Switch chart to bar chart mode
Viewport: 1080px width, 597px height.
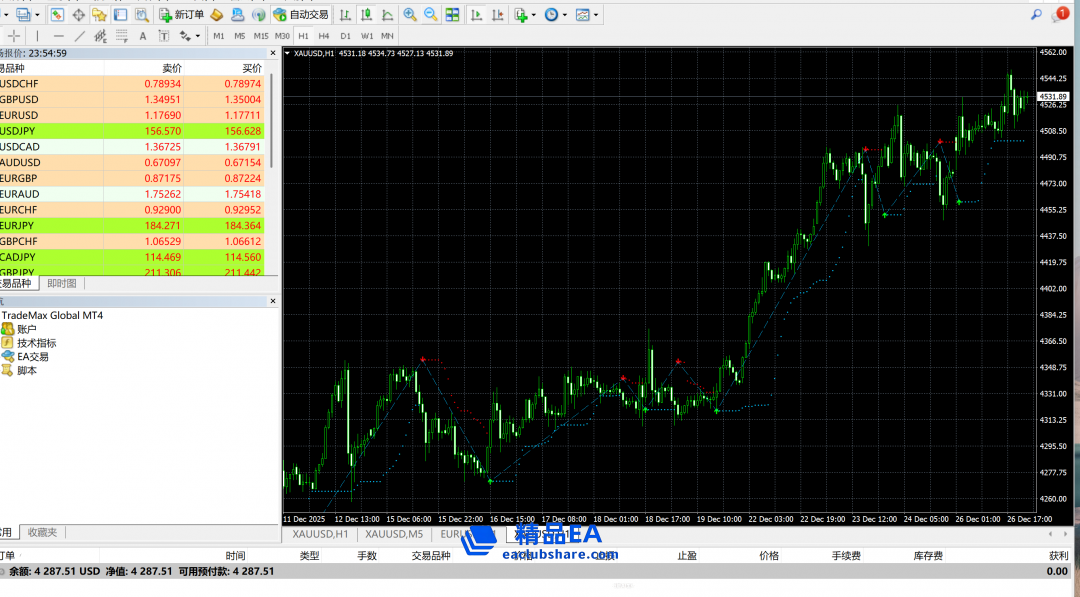pyautogui.click(x=344, y=14)
